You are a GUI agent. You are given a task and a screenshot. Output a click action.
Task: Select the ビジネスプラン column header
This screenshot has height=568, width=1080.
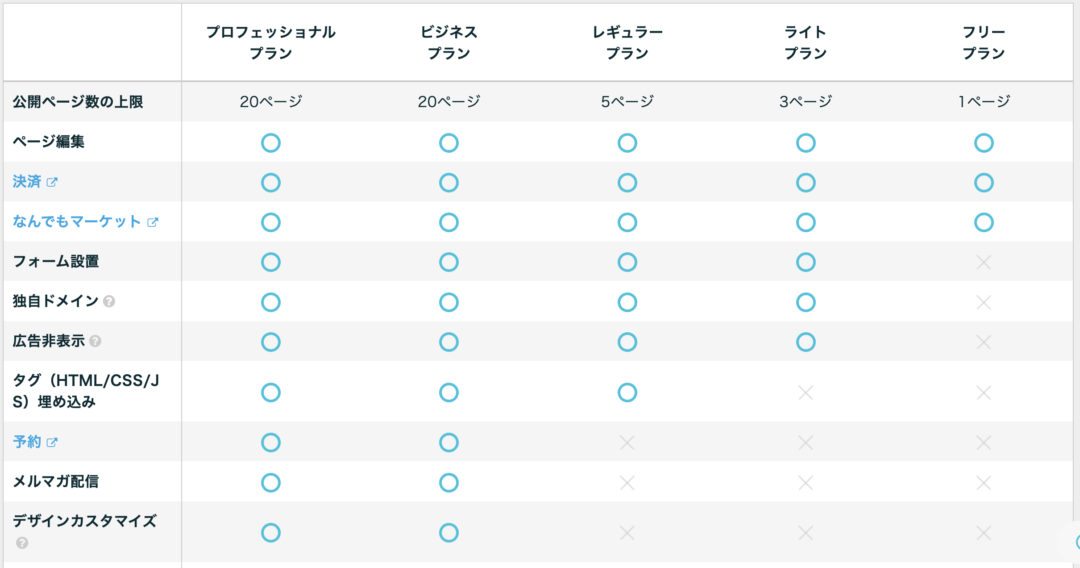(x=448, y=43)
